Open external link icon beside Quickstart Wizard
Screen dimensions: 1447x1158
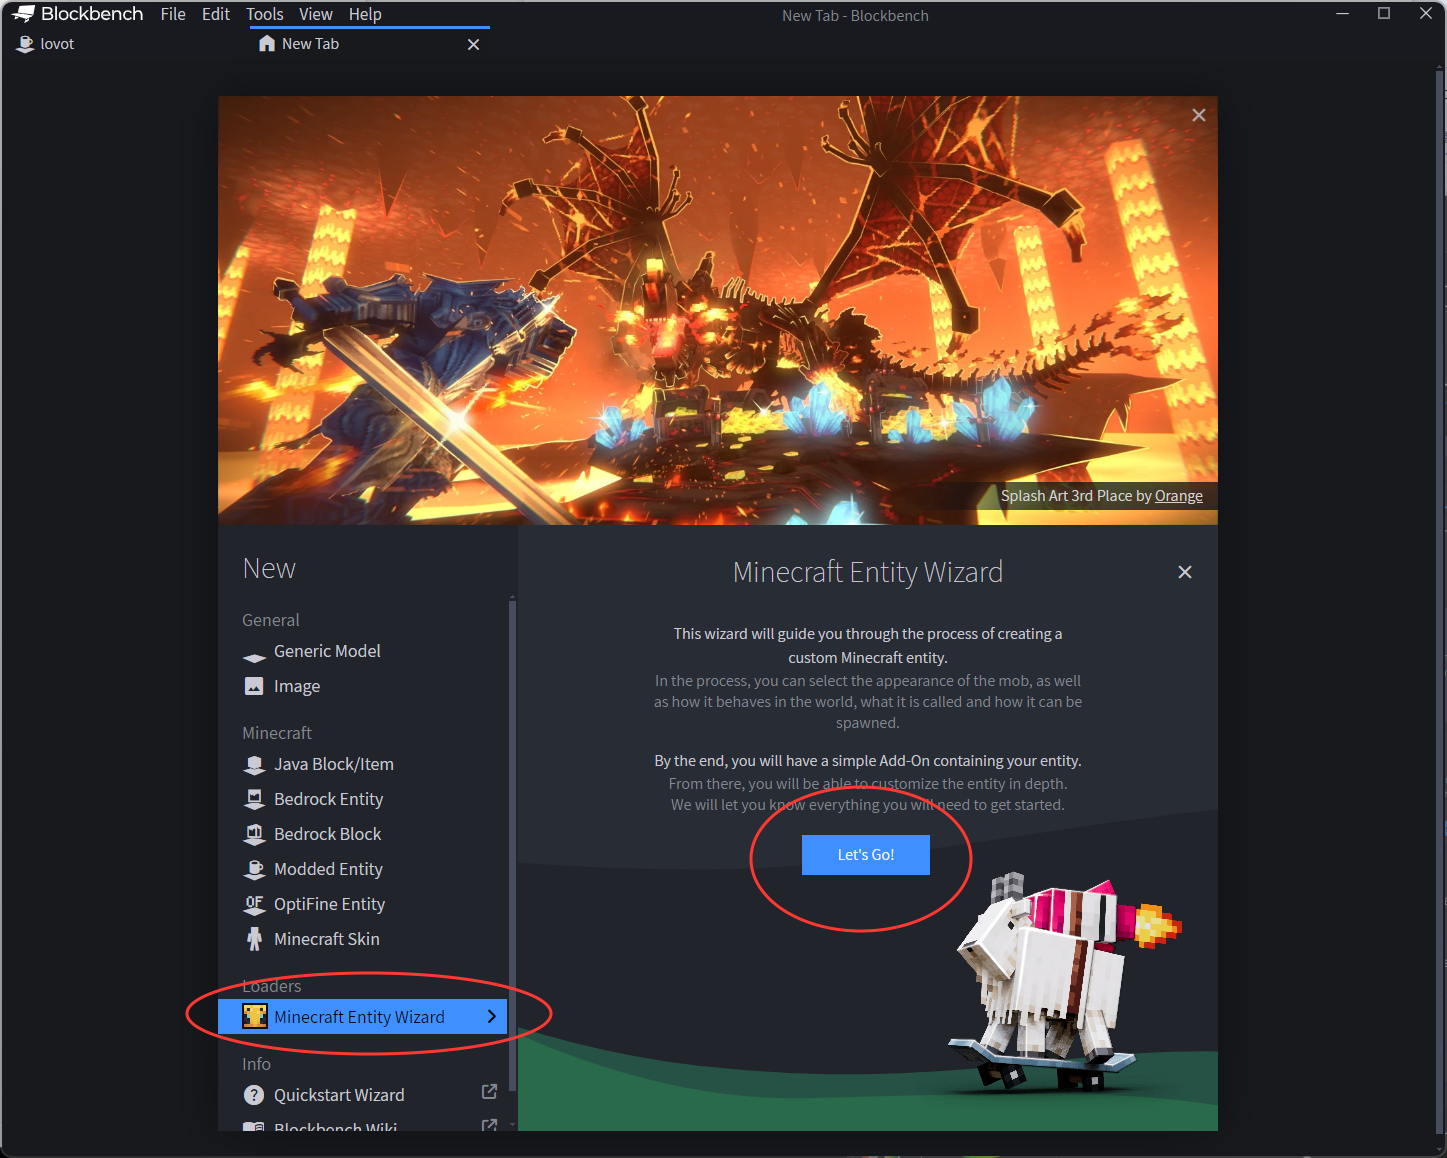click(489, 1092)
